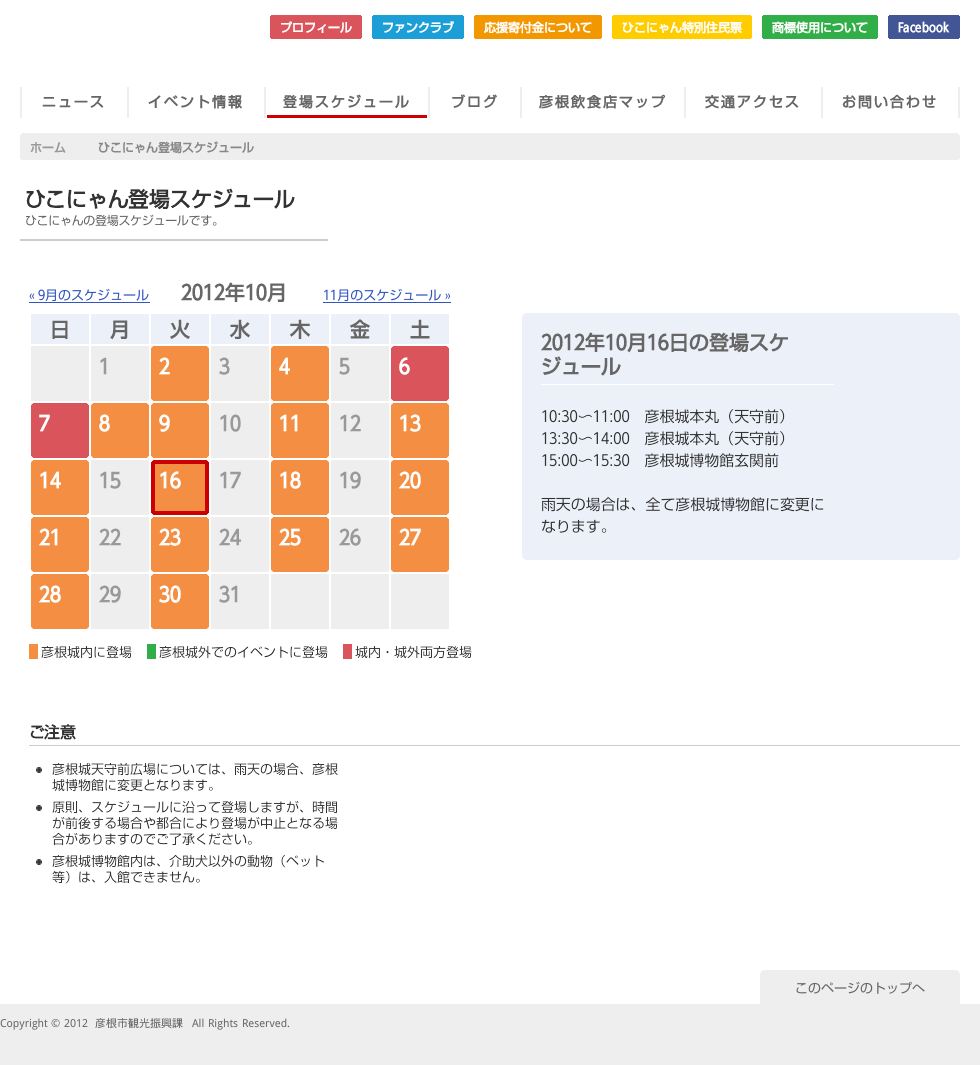Open the ブログ menu item
This screenshot has width=980, height=1065.
click(x=474, y=102)
